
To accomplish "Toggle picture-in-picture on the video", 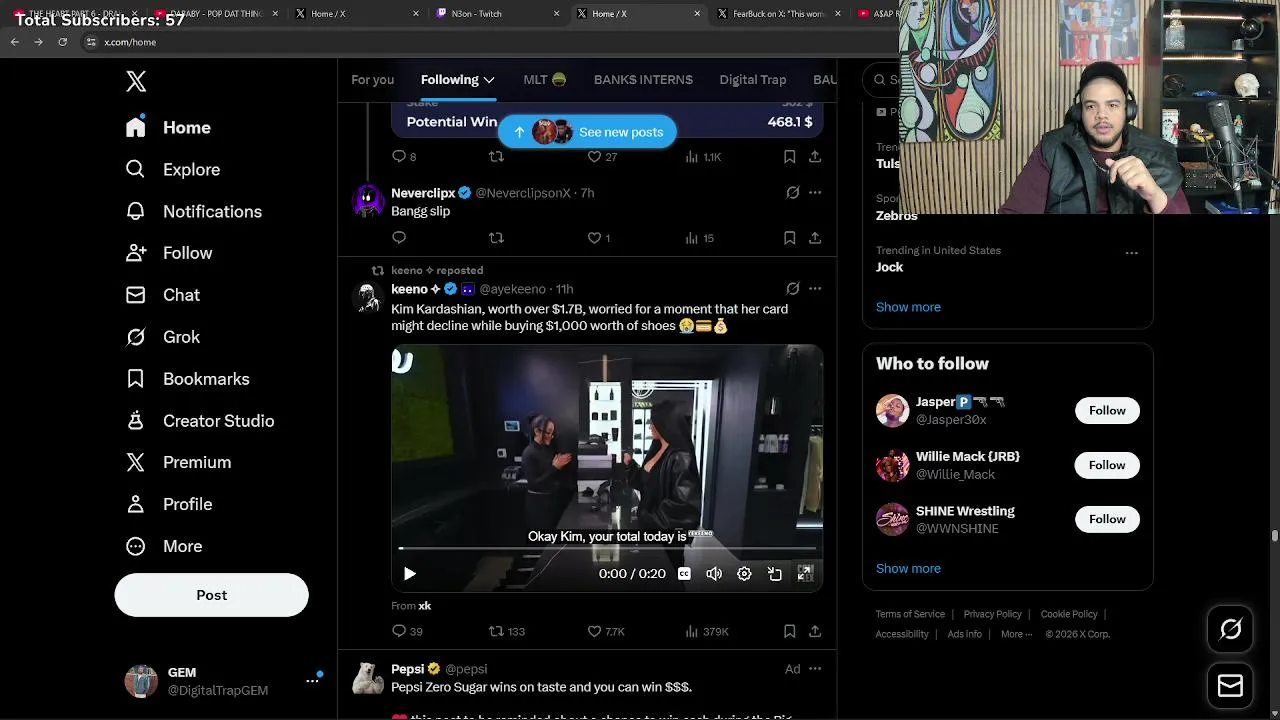I will (x=774, y=574).
